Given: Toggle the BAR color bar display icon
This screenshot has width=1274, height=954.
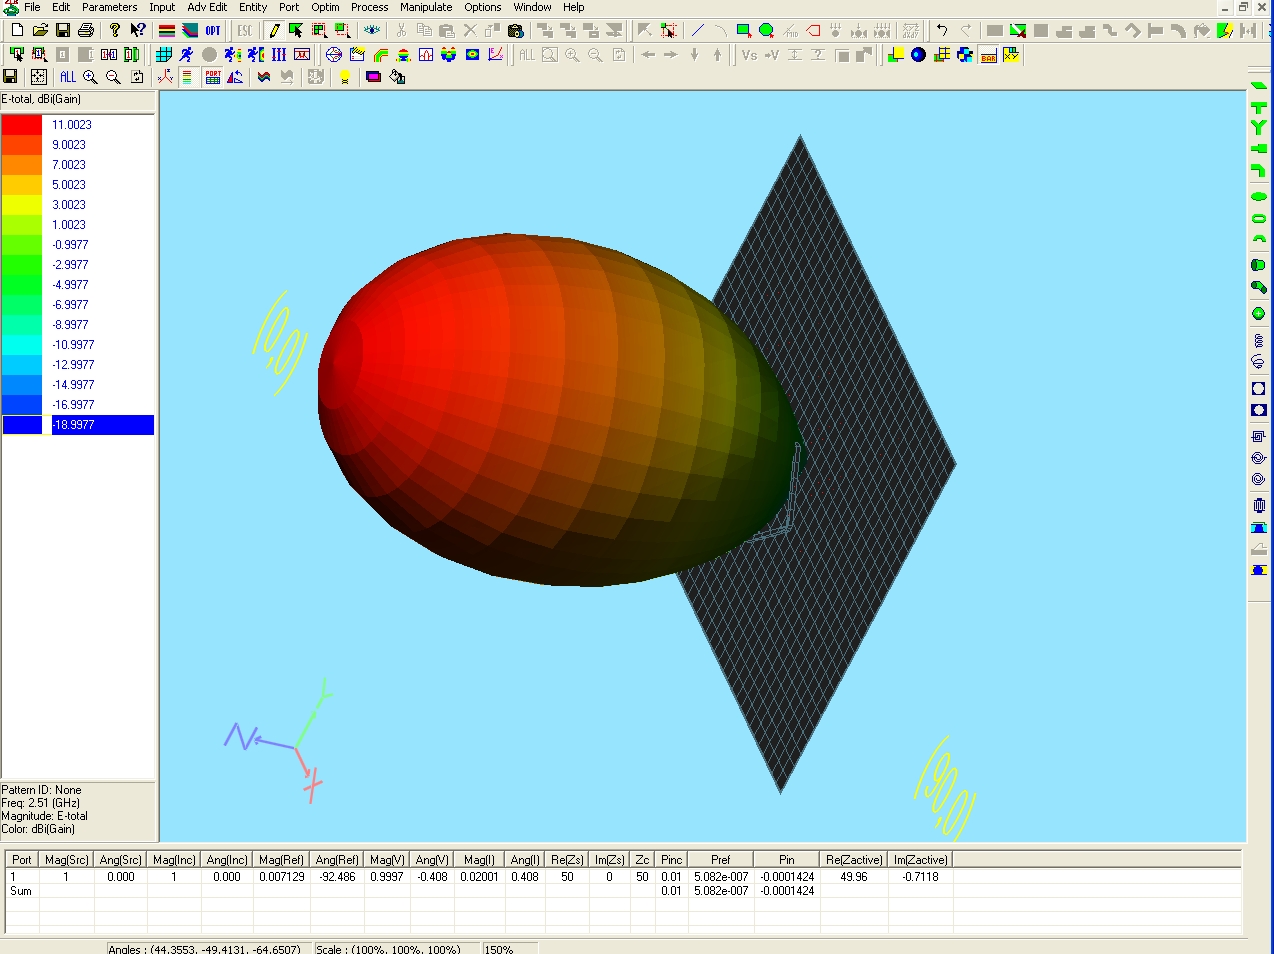Looking at the screenshot, I should coord(988,55).
